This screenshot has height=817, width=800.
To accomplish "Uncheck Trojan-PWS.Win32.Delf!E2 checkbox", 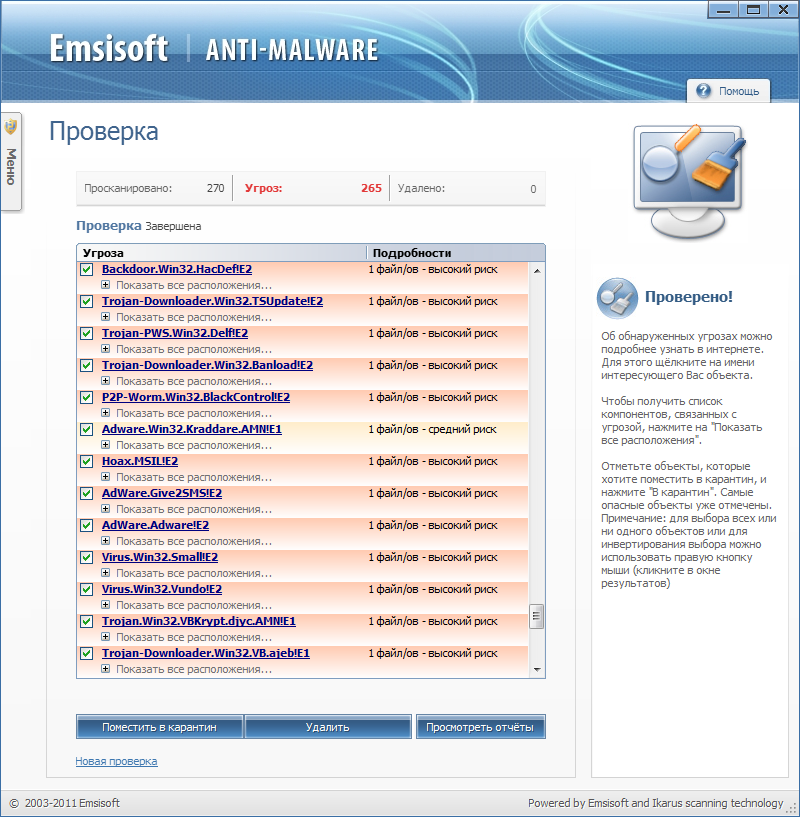I will [x=87, y=333].
